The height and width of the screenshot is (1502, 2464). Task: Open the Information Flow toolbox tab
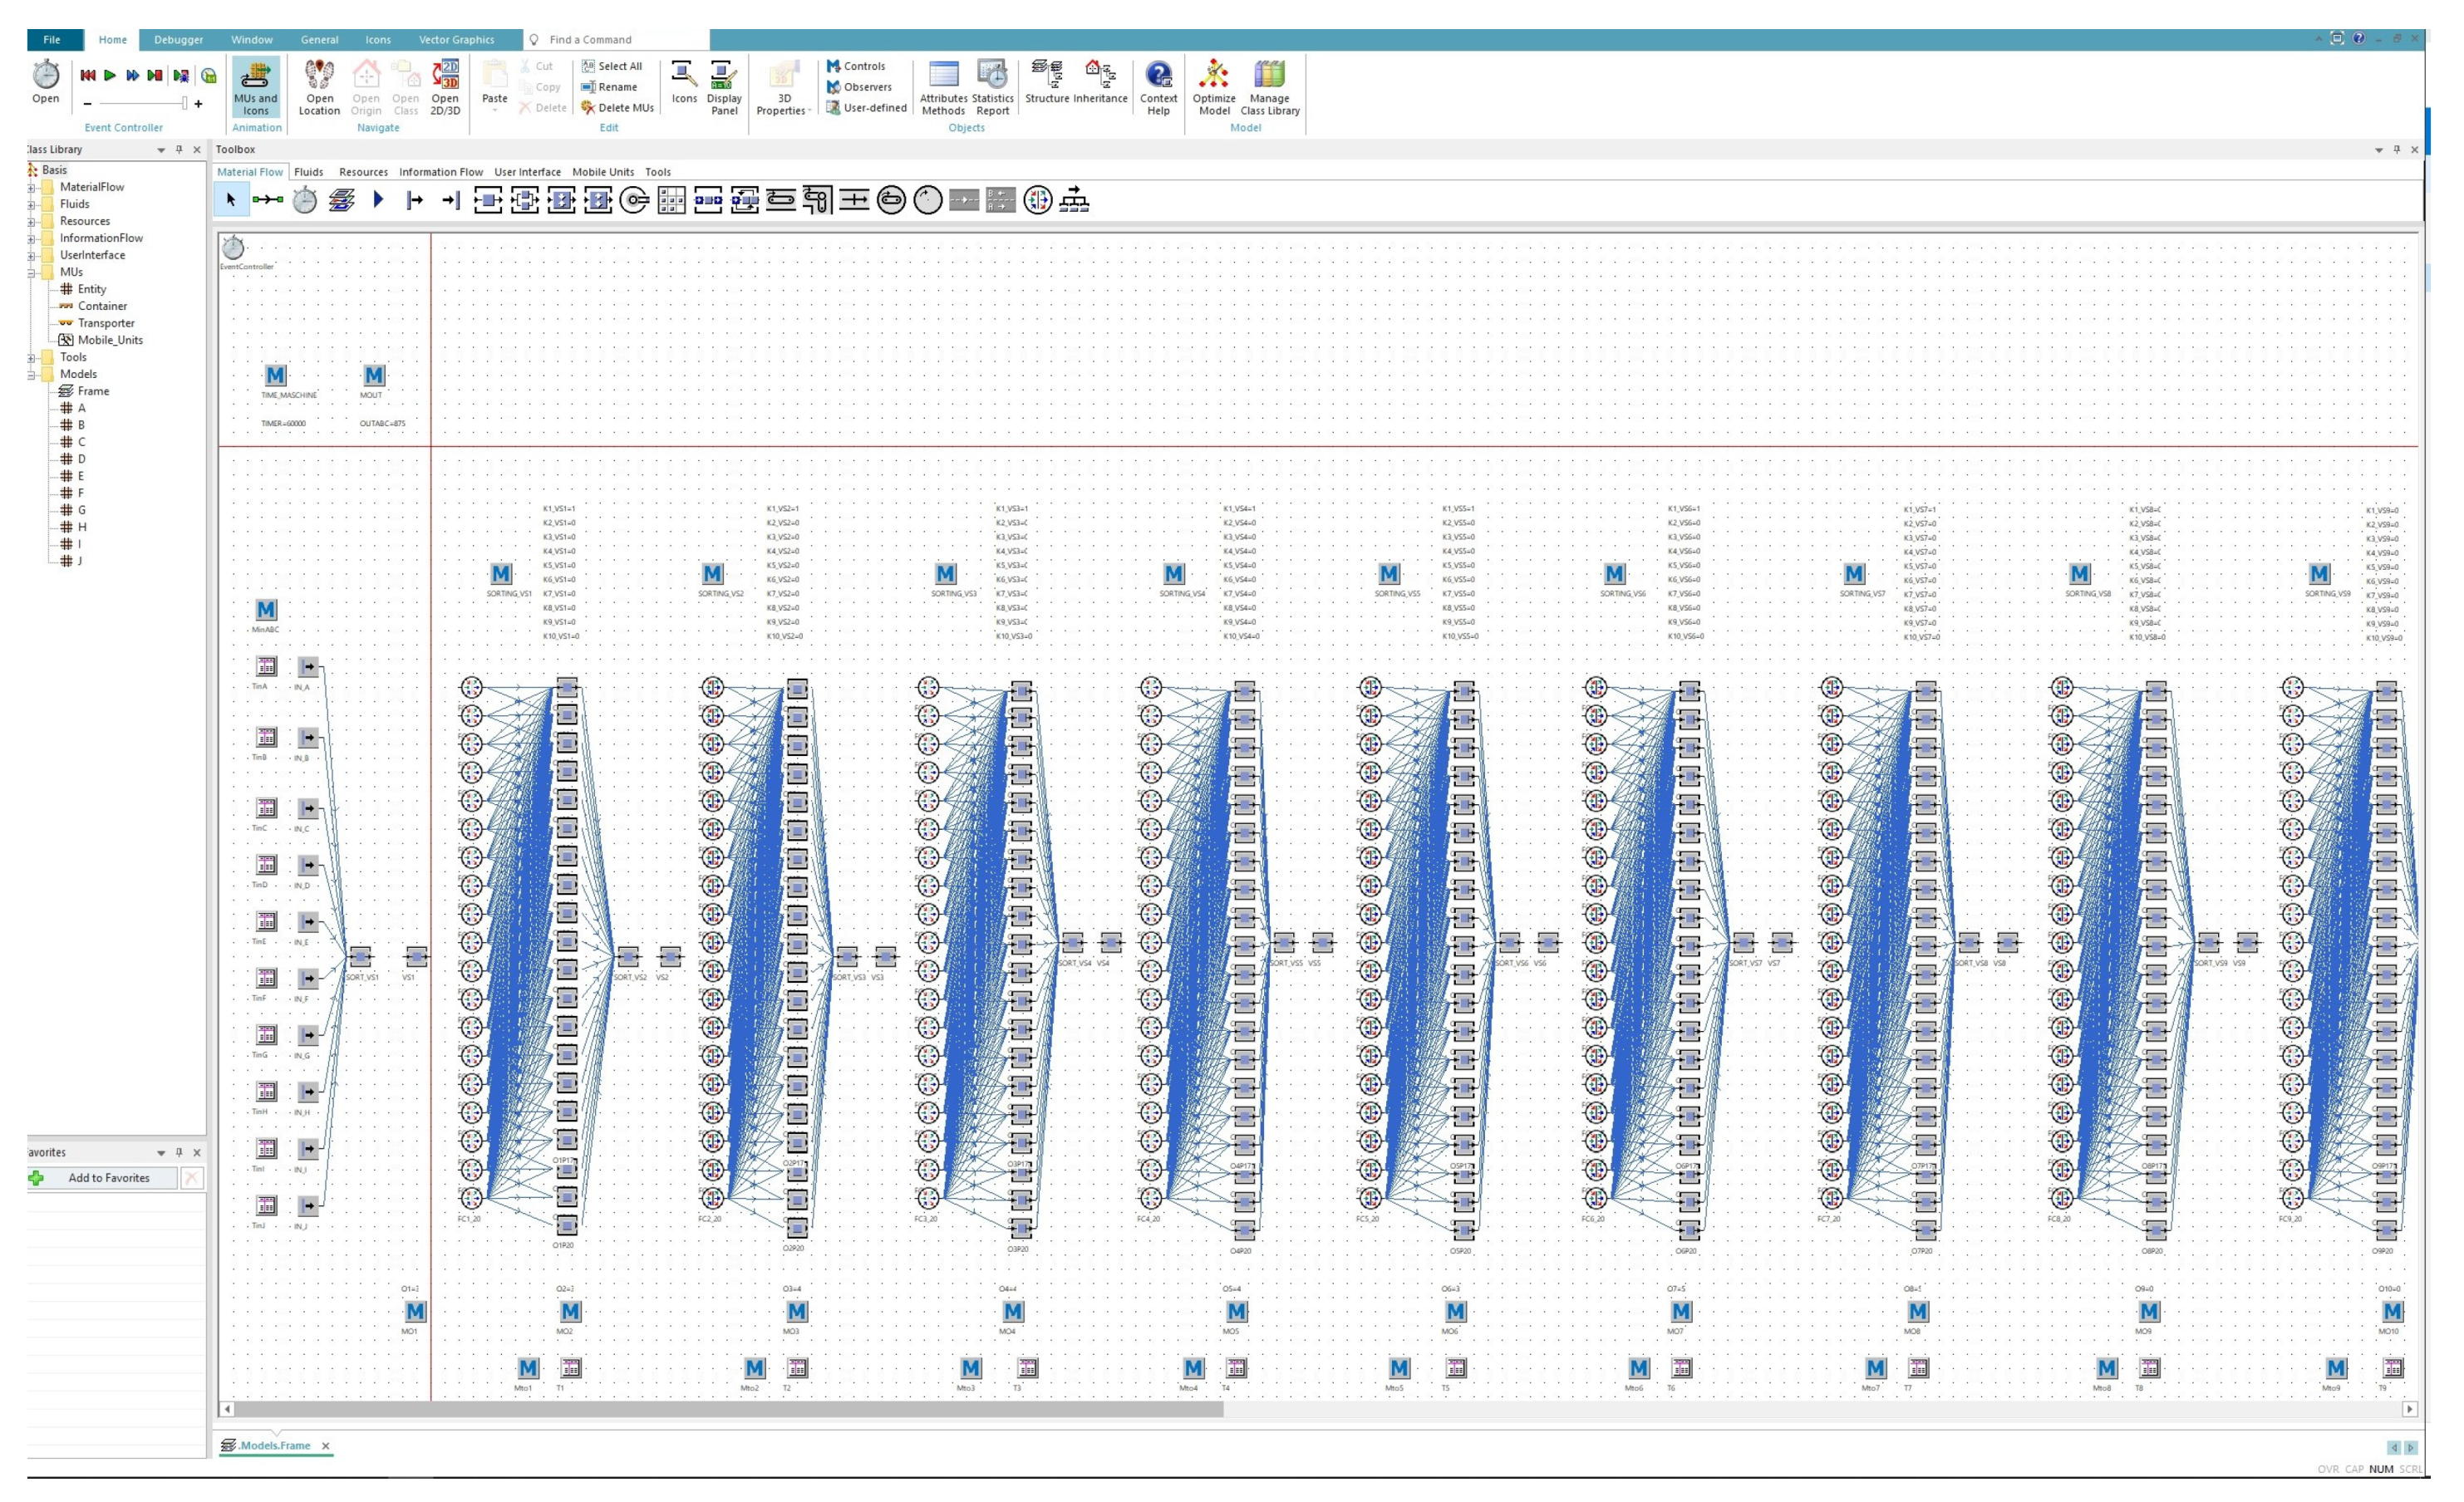point(440,172)
